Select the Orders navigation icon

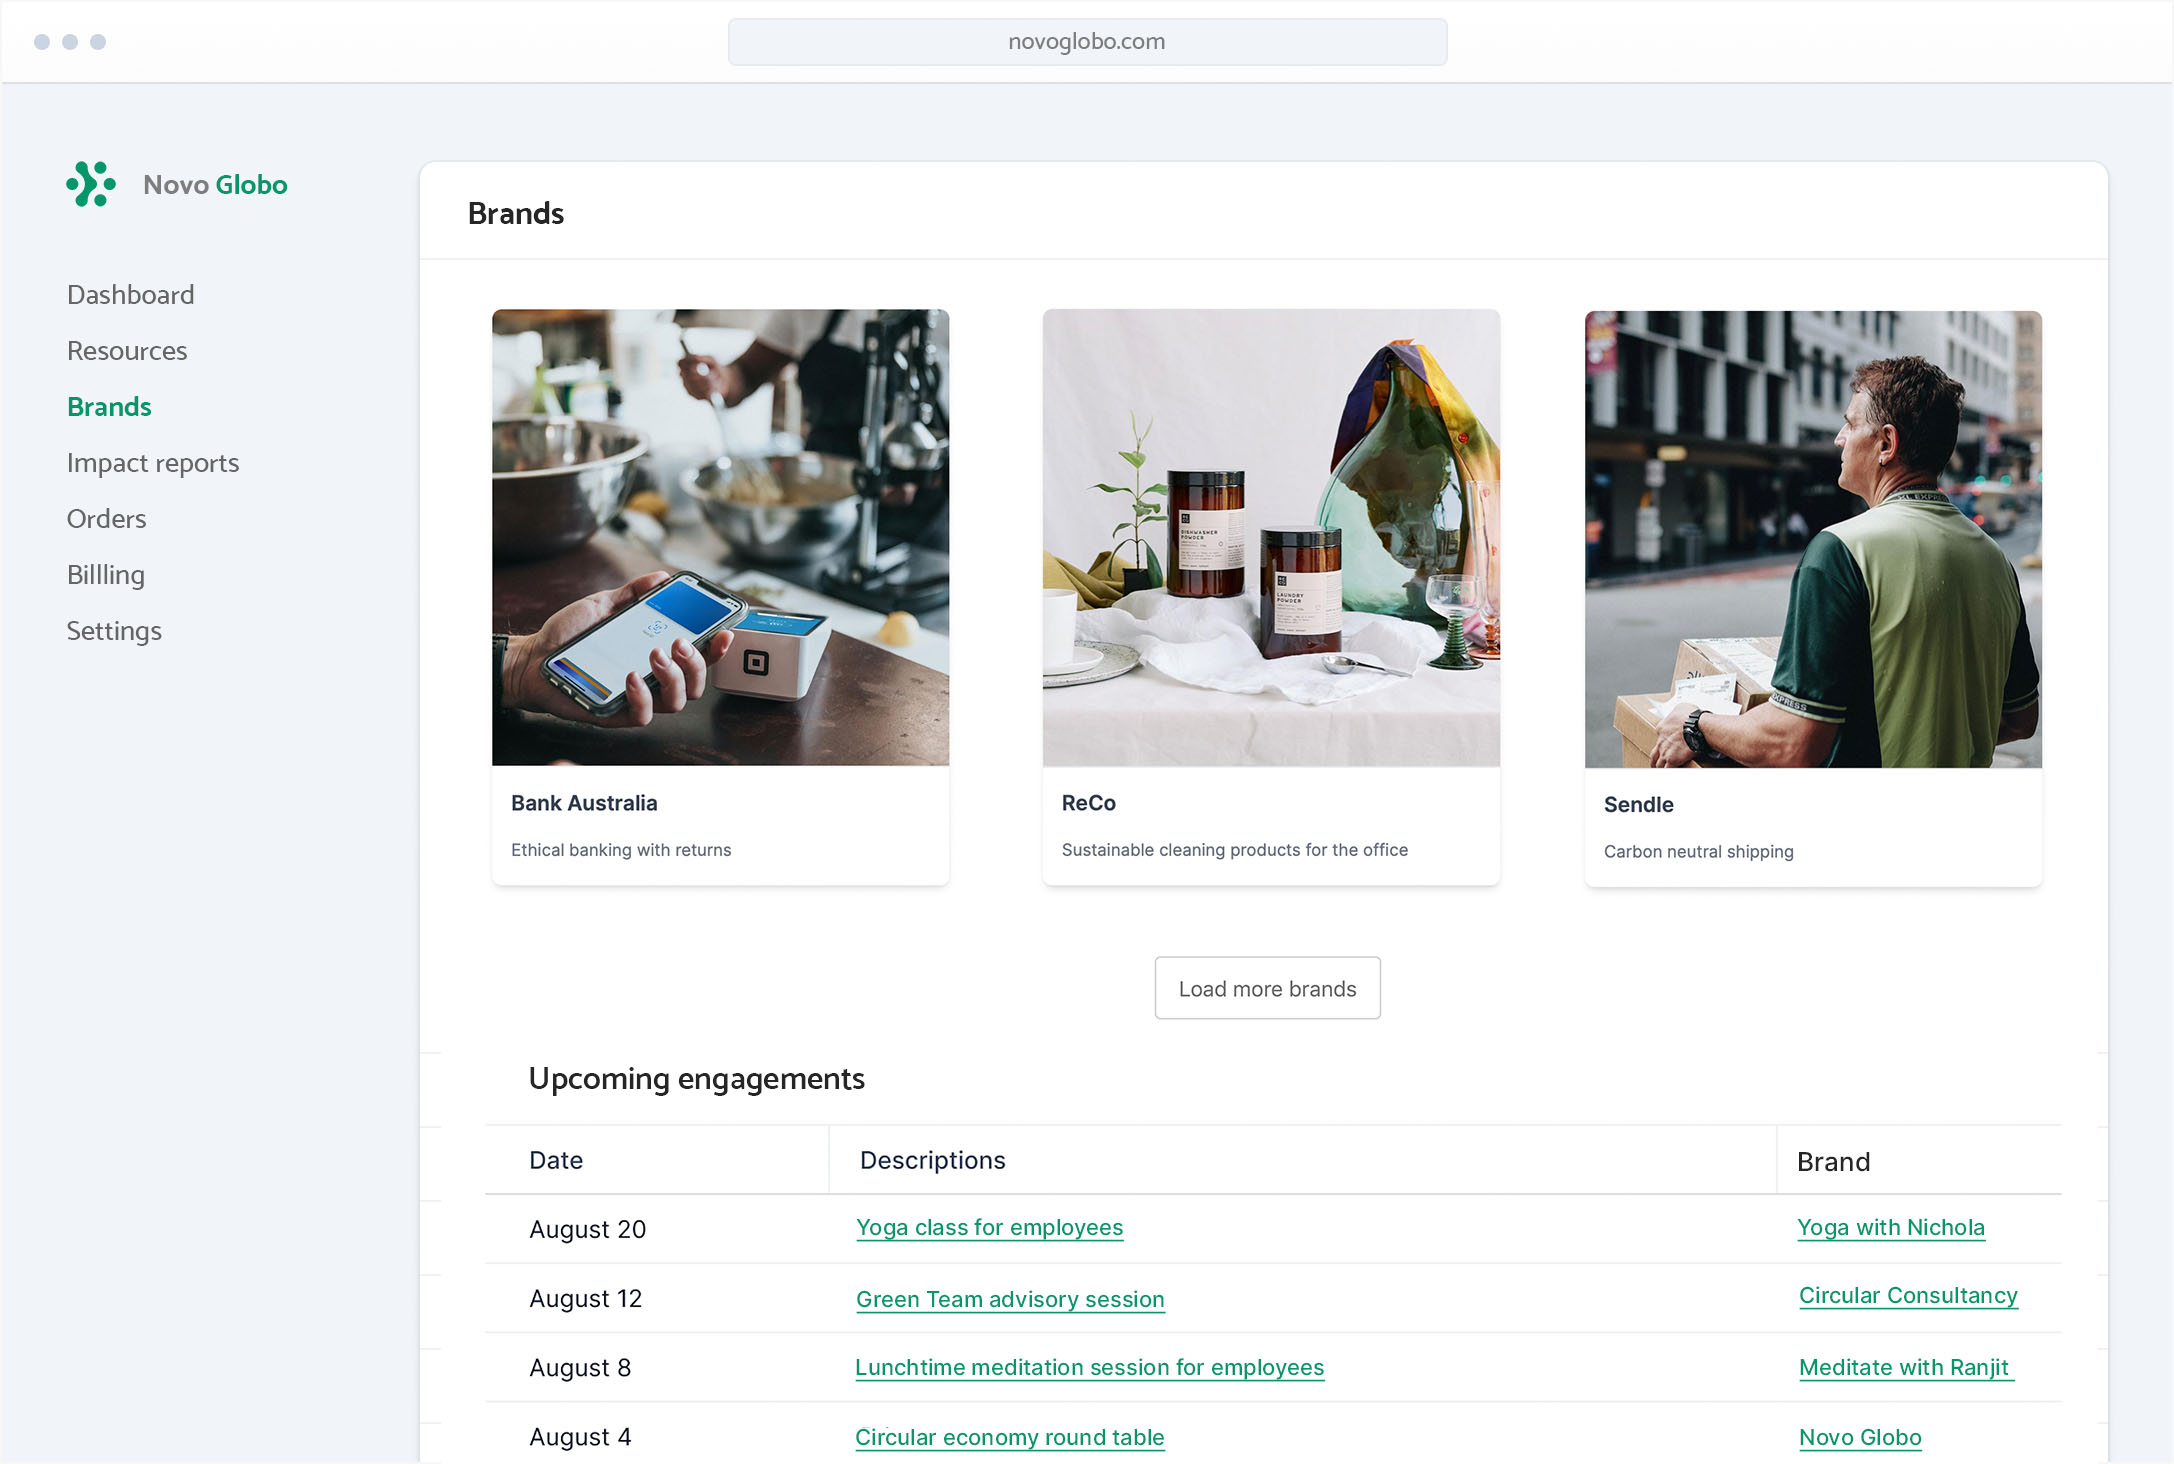pos(106,518)
